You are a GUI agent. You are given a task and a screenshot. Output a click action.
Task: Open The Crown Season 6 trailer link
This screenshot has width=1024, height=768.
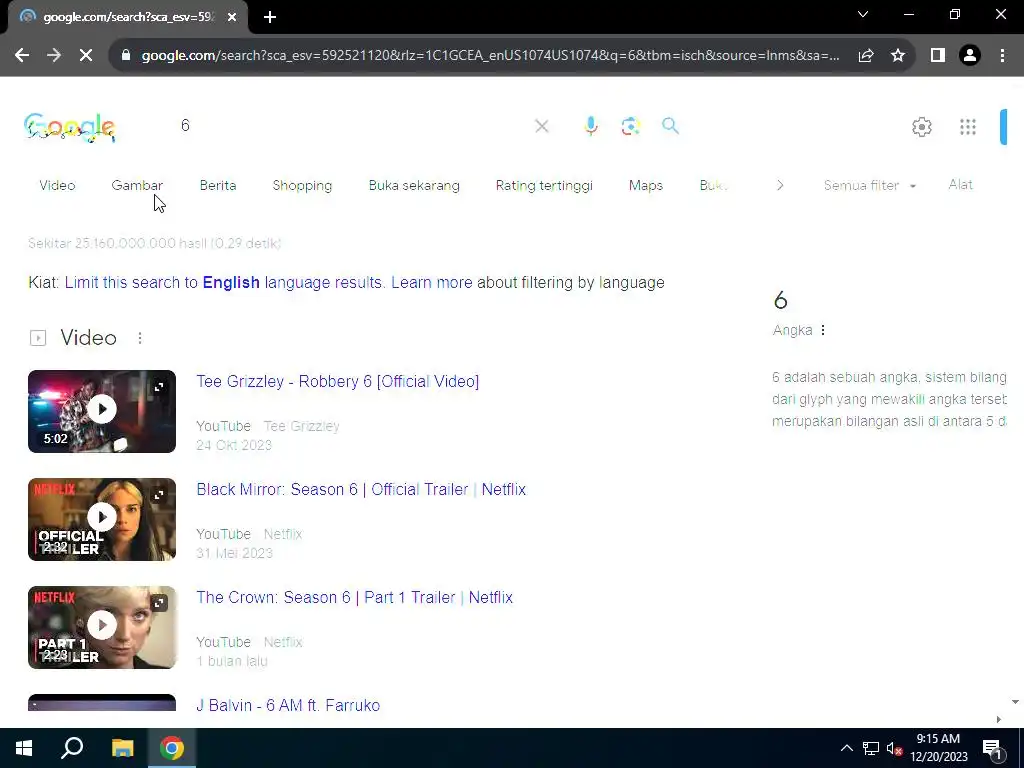click(x=355, y=598)
